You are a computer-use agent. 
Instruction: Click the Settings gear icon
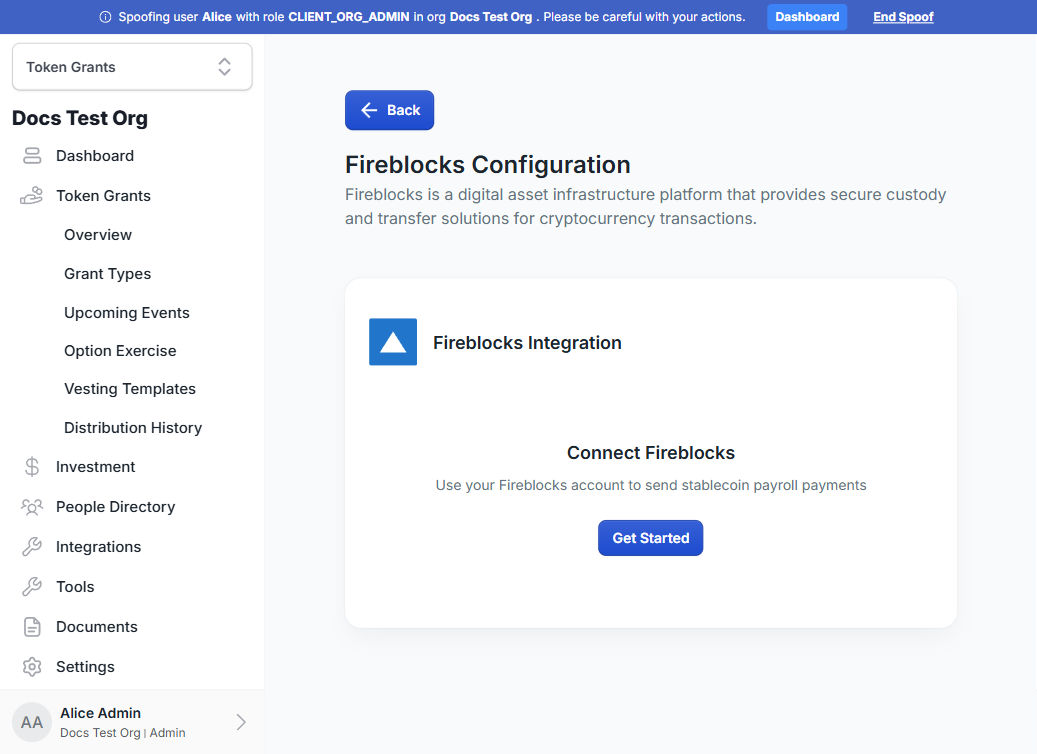(32, 667)
